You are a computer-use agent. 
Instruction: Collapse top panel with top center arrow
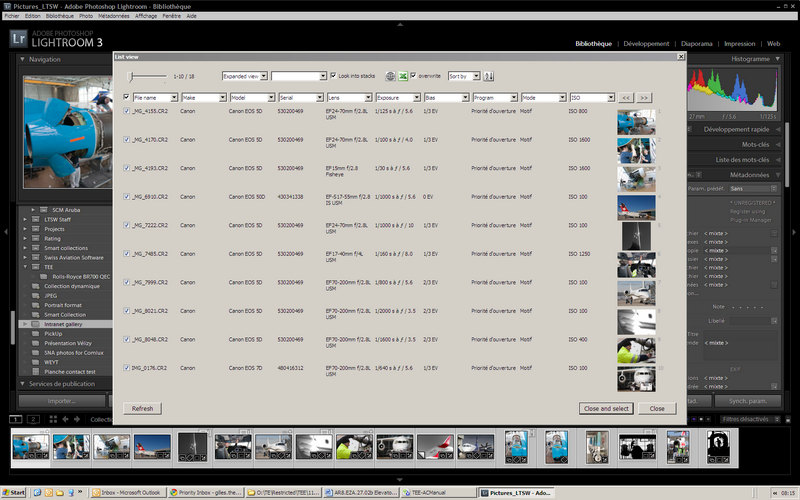pyautogui.click(x=400, y=24)
